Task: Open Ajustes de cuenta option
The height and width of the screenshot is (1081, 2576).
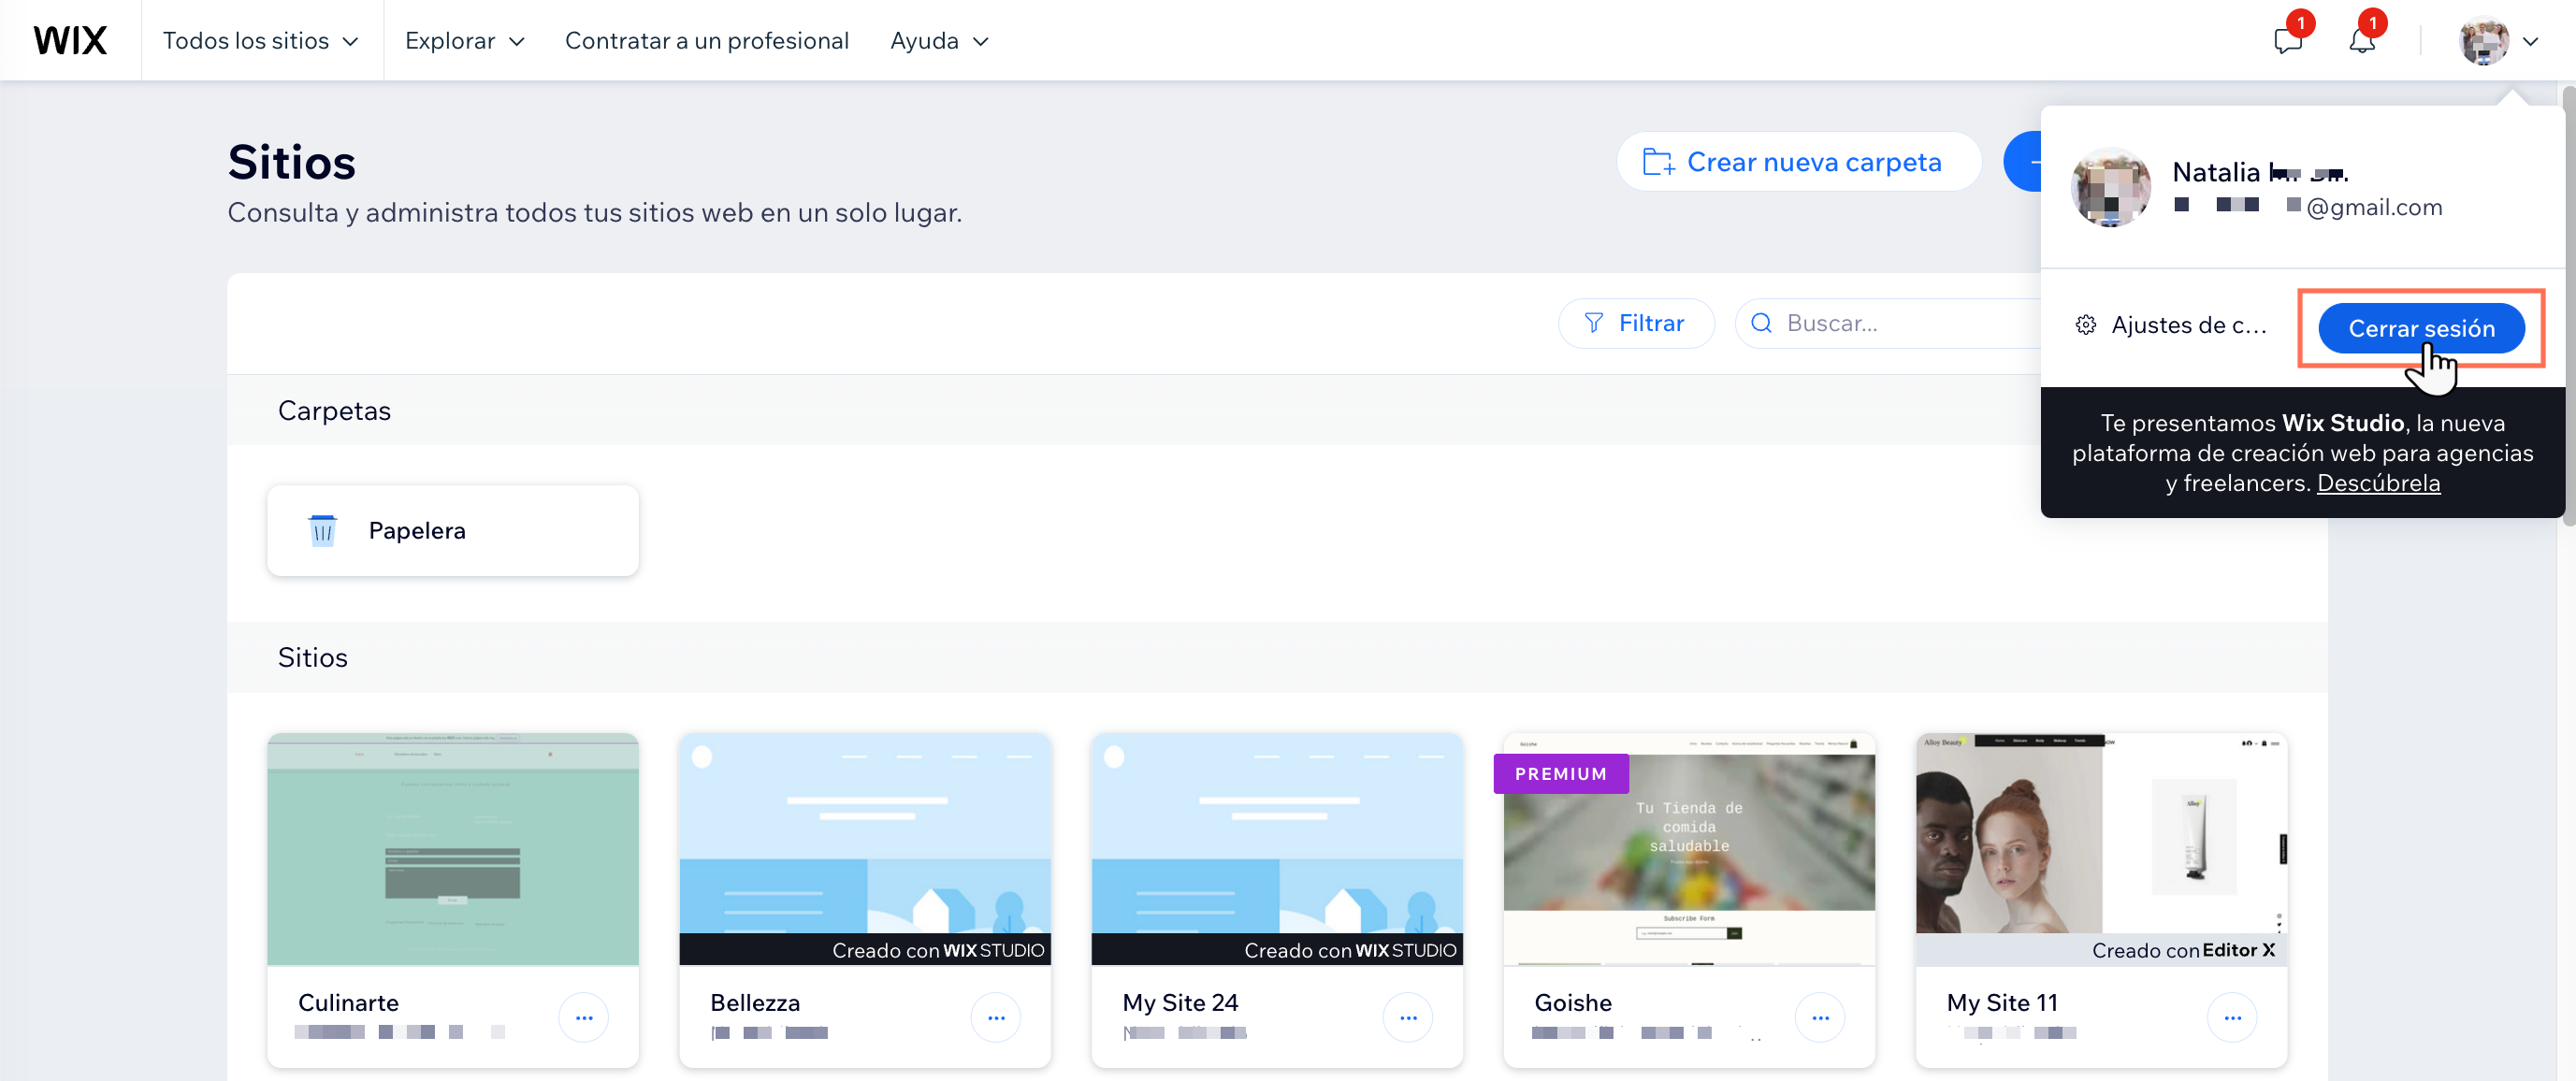Action: [2172, 325]
